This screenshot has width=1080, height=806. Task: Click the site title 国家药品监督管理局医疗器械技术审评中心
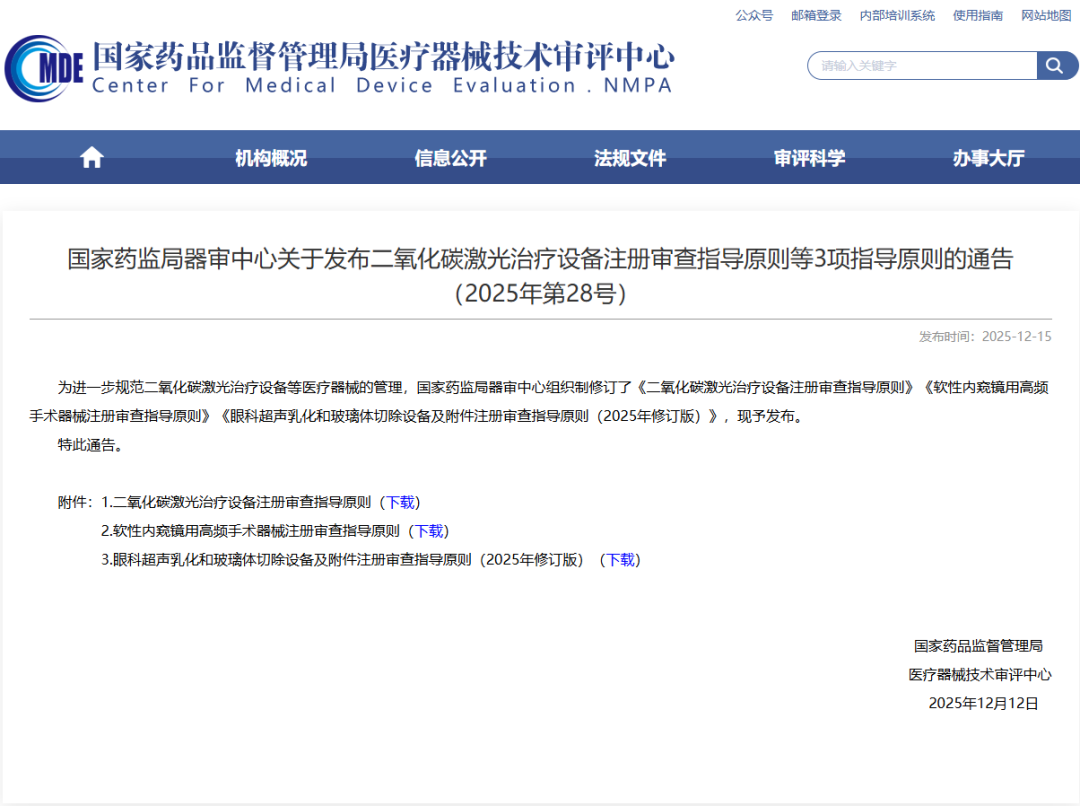click(383, 56)
